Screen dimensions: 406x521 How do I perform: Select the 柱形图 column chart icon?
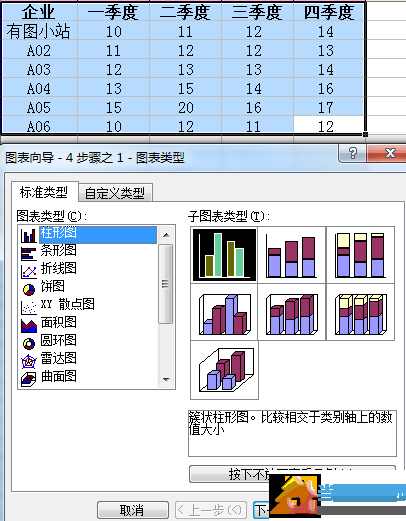pyautogui.click(x=29, y=235)
